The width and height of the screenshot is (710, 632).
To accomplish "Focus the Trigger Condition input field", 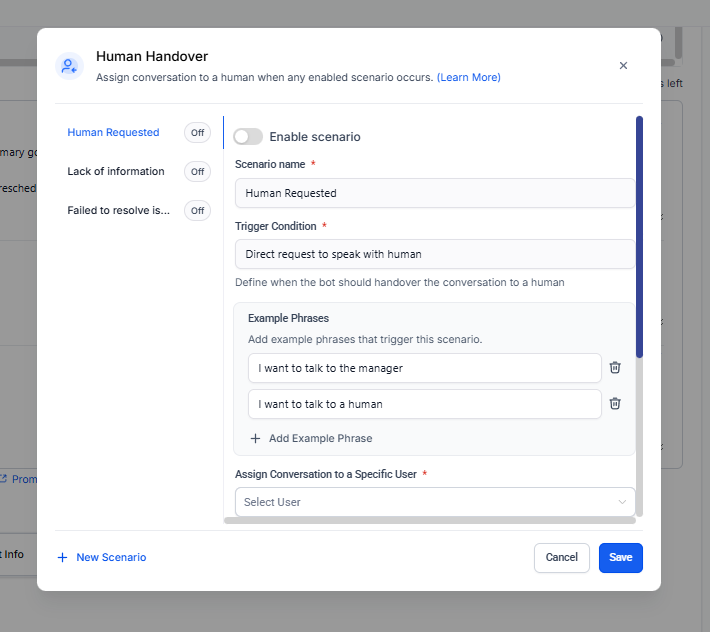I will click(434, 254).
